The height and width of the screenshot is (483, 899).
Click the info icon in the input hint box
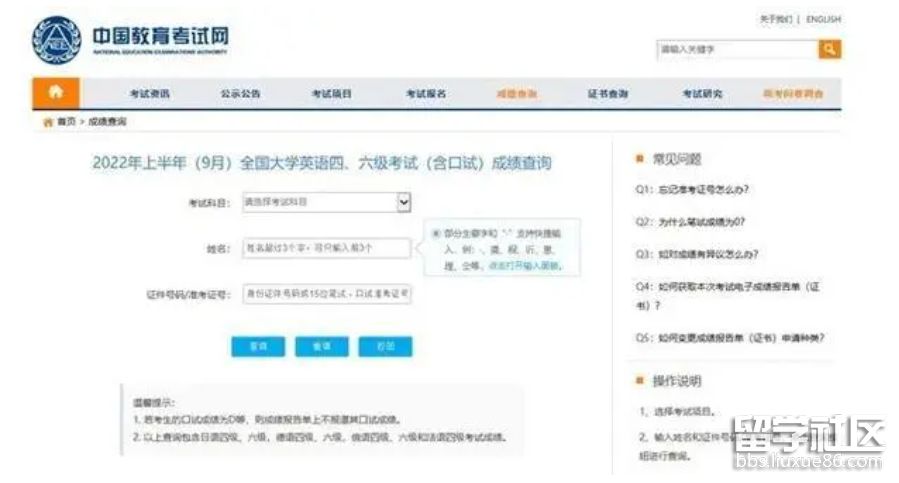click(x=437, y=233)
